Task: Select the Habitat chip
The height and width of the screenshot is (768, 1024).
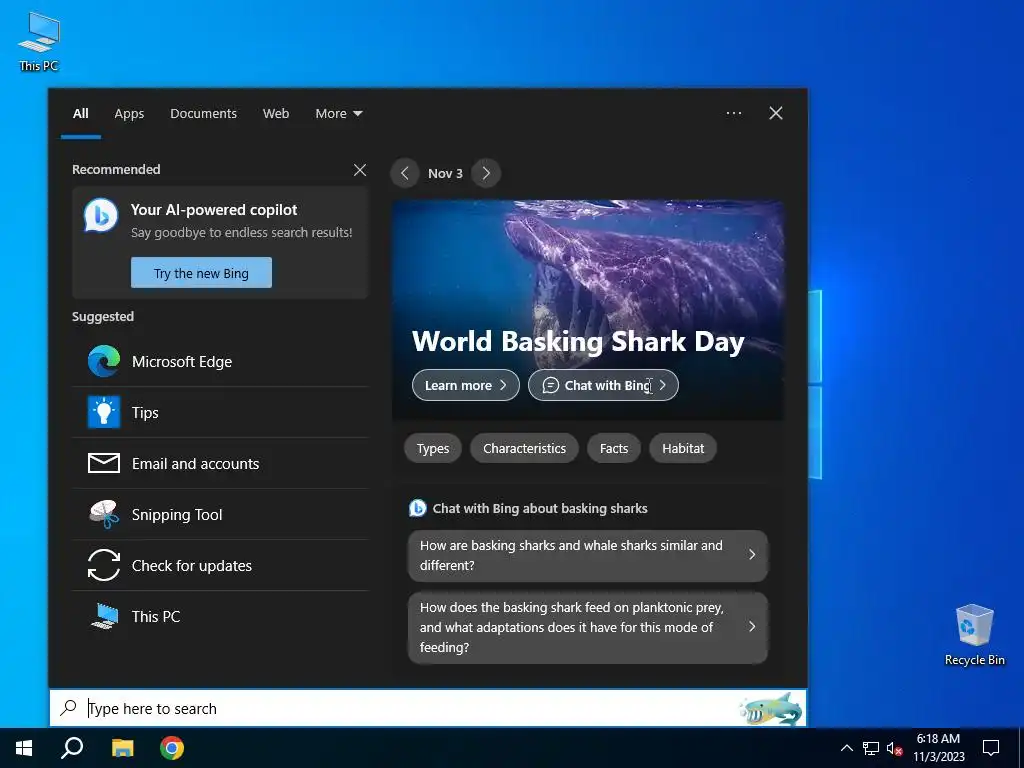Action: (x=683, y=449)
